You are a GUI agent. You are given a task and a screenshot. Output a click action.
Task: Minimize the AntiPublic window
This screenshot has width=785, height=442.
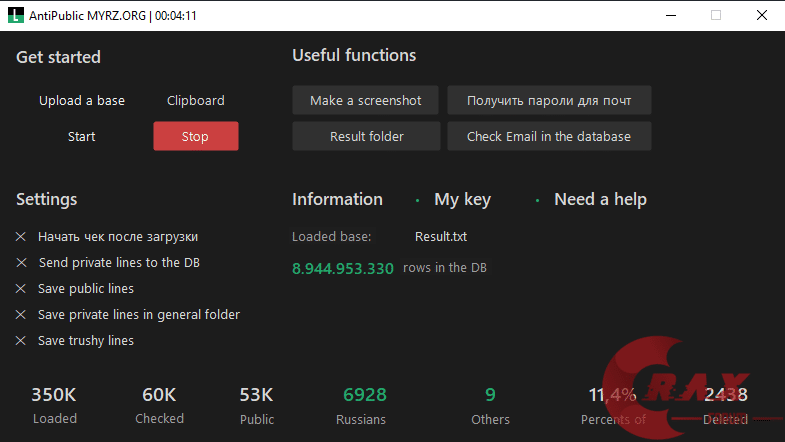[x=671, y=16]
